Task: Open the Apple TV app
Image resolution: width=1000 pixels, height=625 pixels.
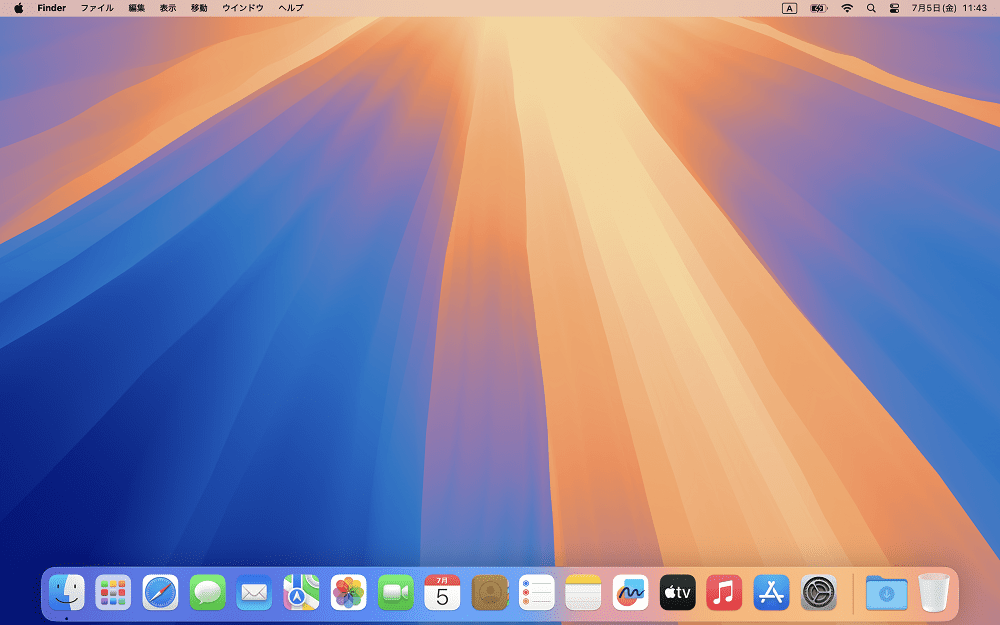Action: point(677,592)
